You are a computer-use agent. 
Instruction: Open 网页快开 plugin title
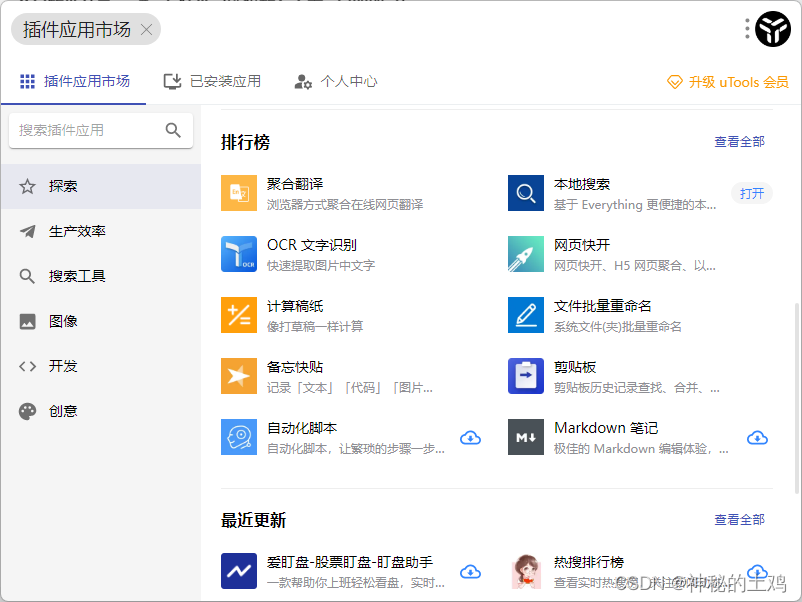pos(582,245)
